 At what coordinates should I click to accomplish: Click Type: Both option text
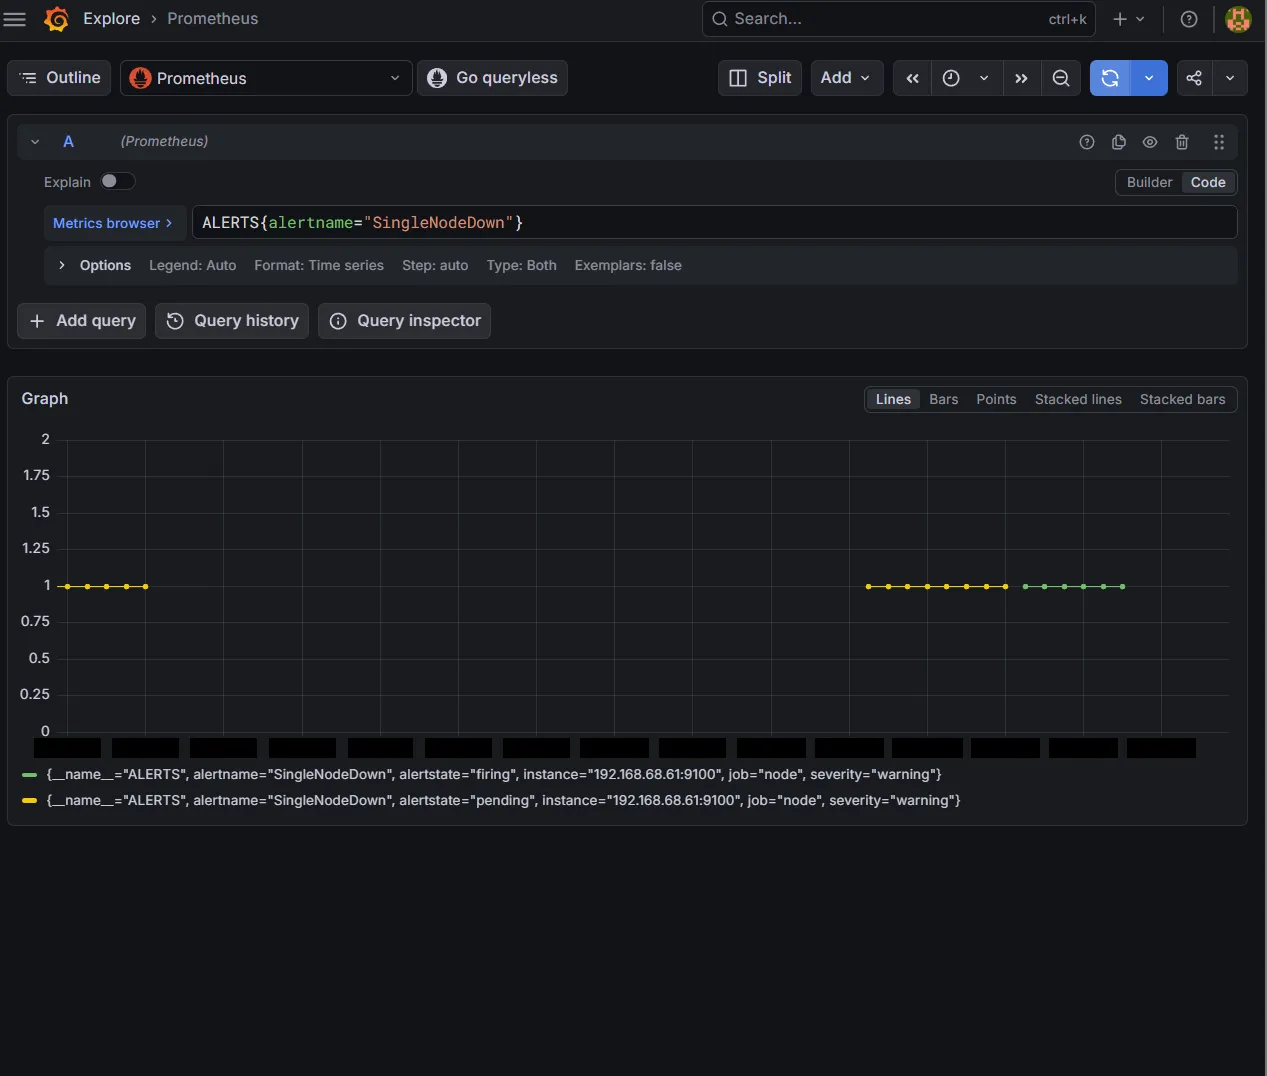pos(521,265)
